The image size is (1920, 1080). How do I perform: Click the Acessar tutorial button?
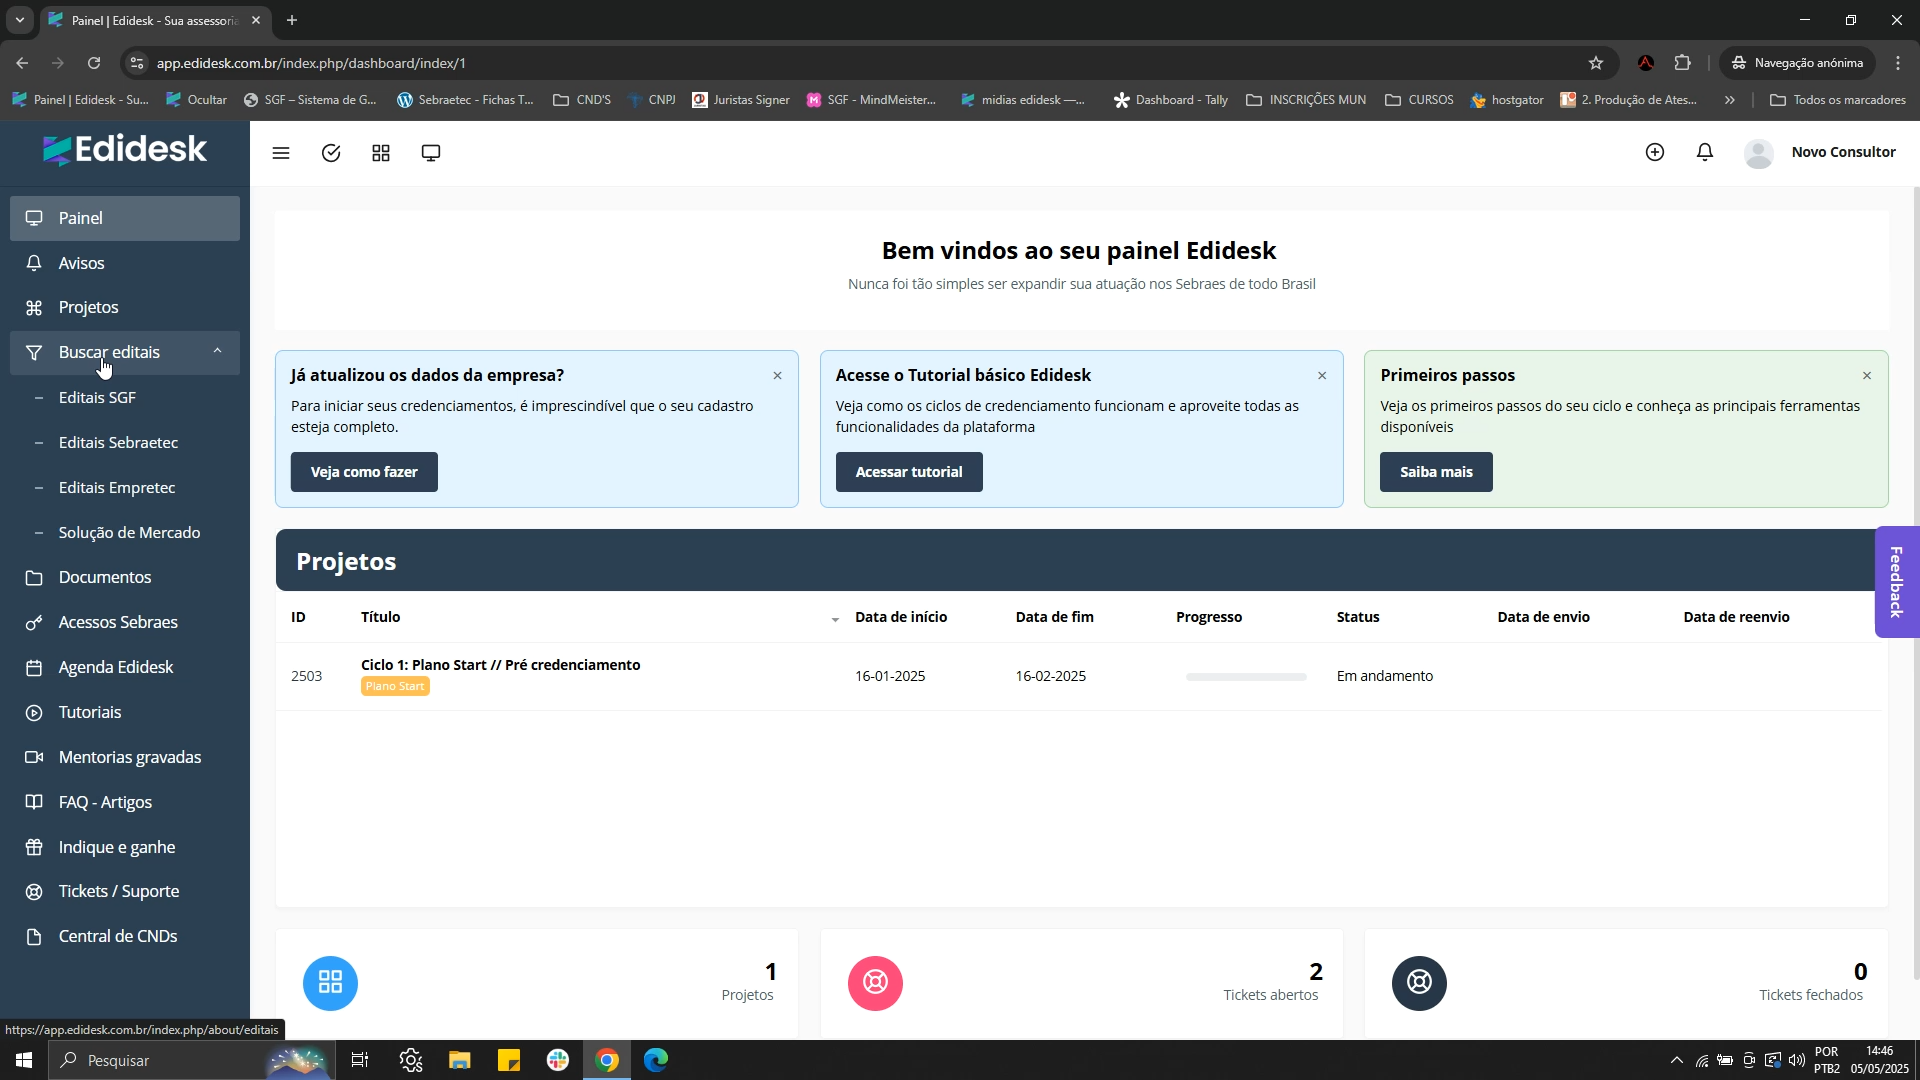(908, 472)
